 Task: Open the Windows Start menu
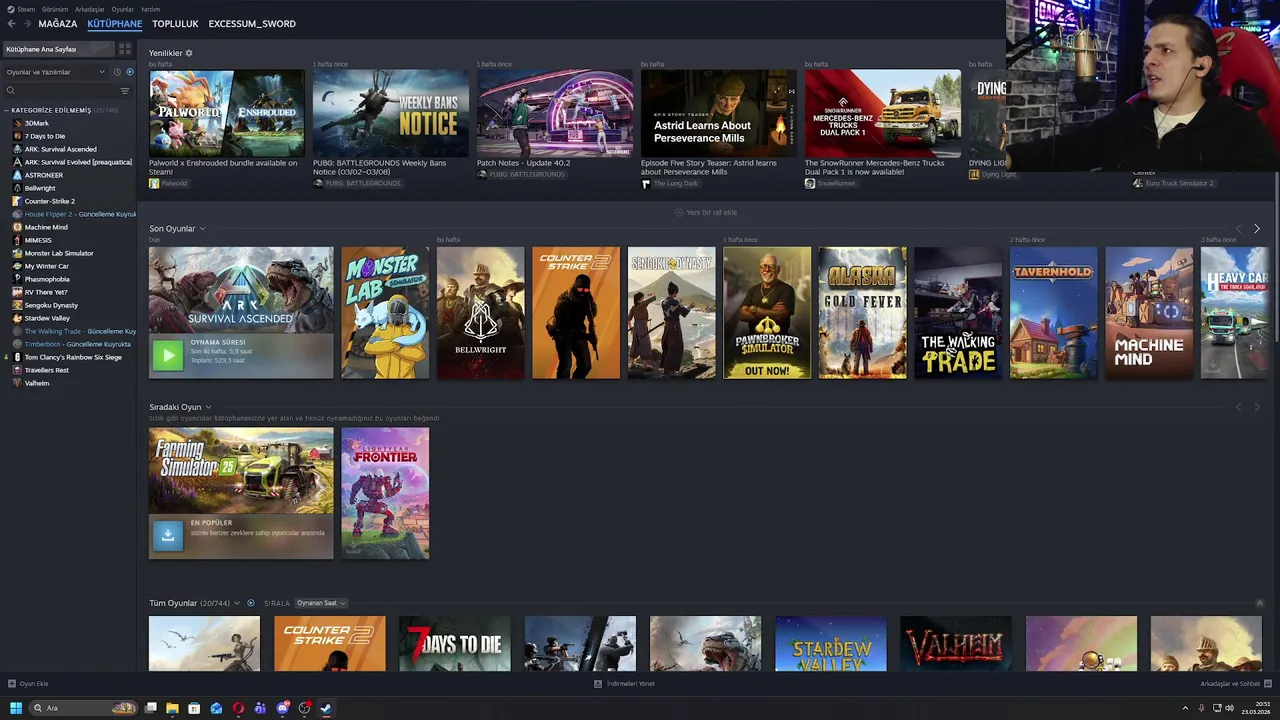[x=16, y=708]
